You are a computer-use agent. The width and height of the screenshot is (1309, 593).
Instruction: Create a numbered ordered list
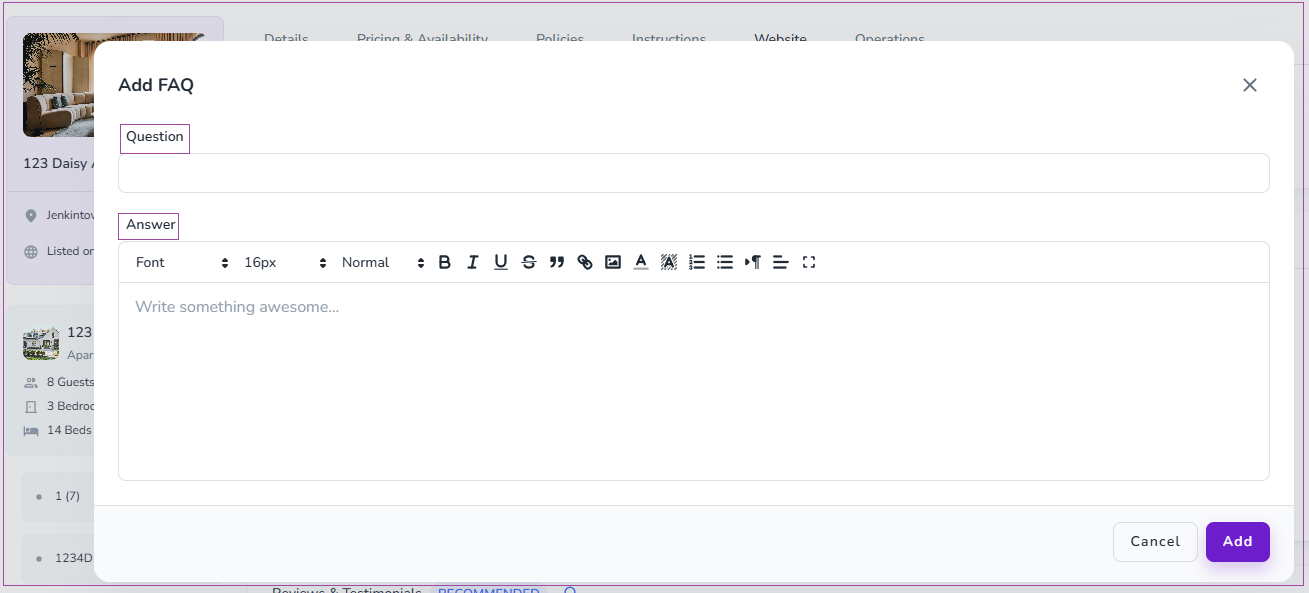coord(697,262)
